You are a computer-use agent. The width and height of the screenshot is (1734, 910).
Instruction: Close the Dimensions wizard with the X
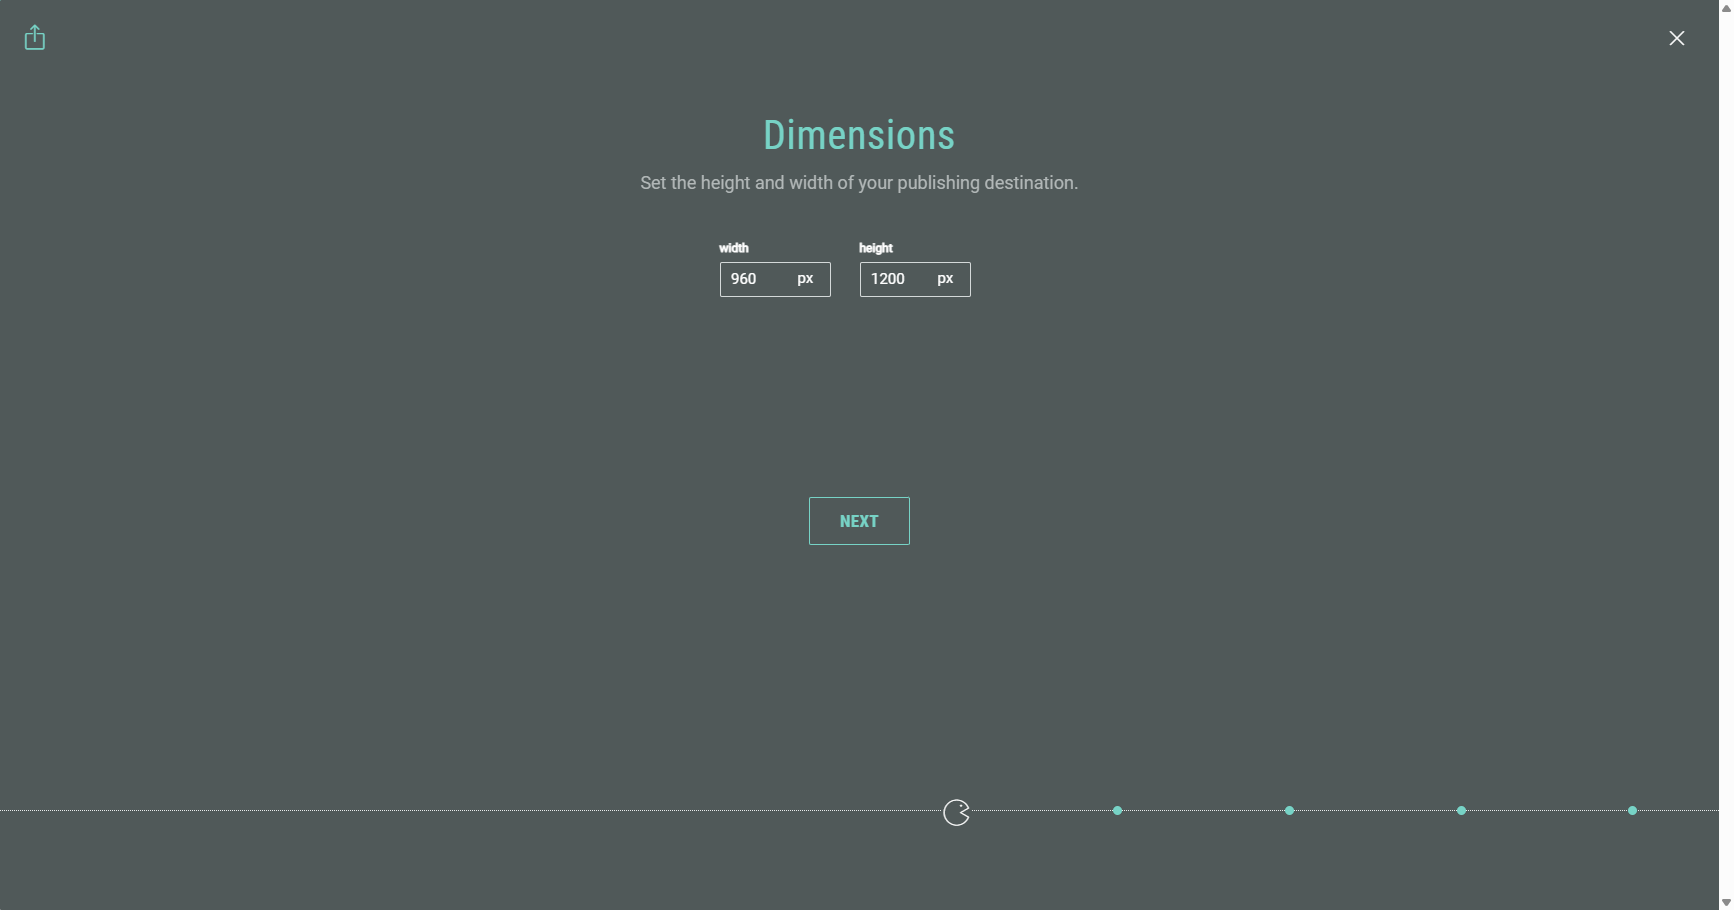coord(1677,38)
